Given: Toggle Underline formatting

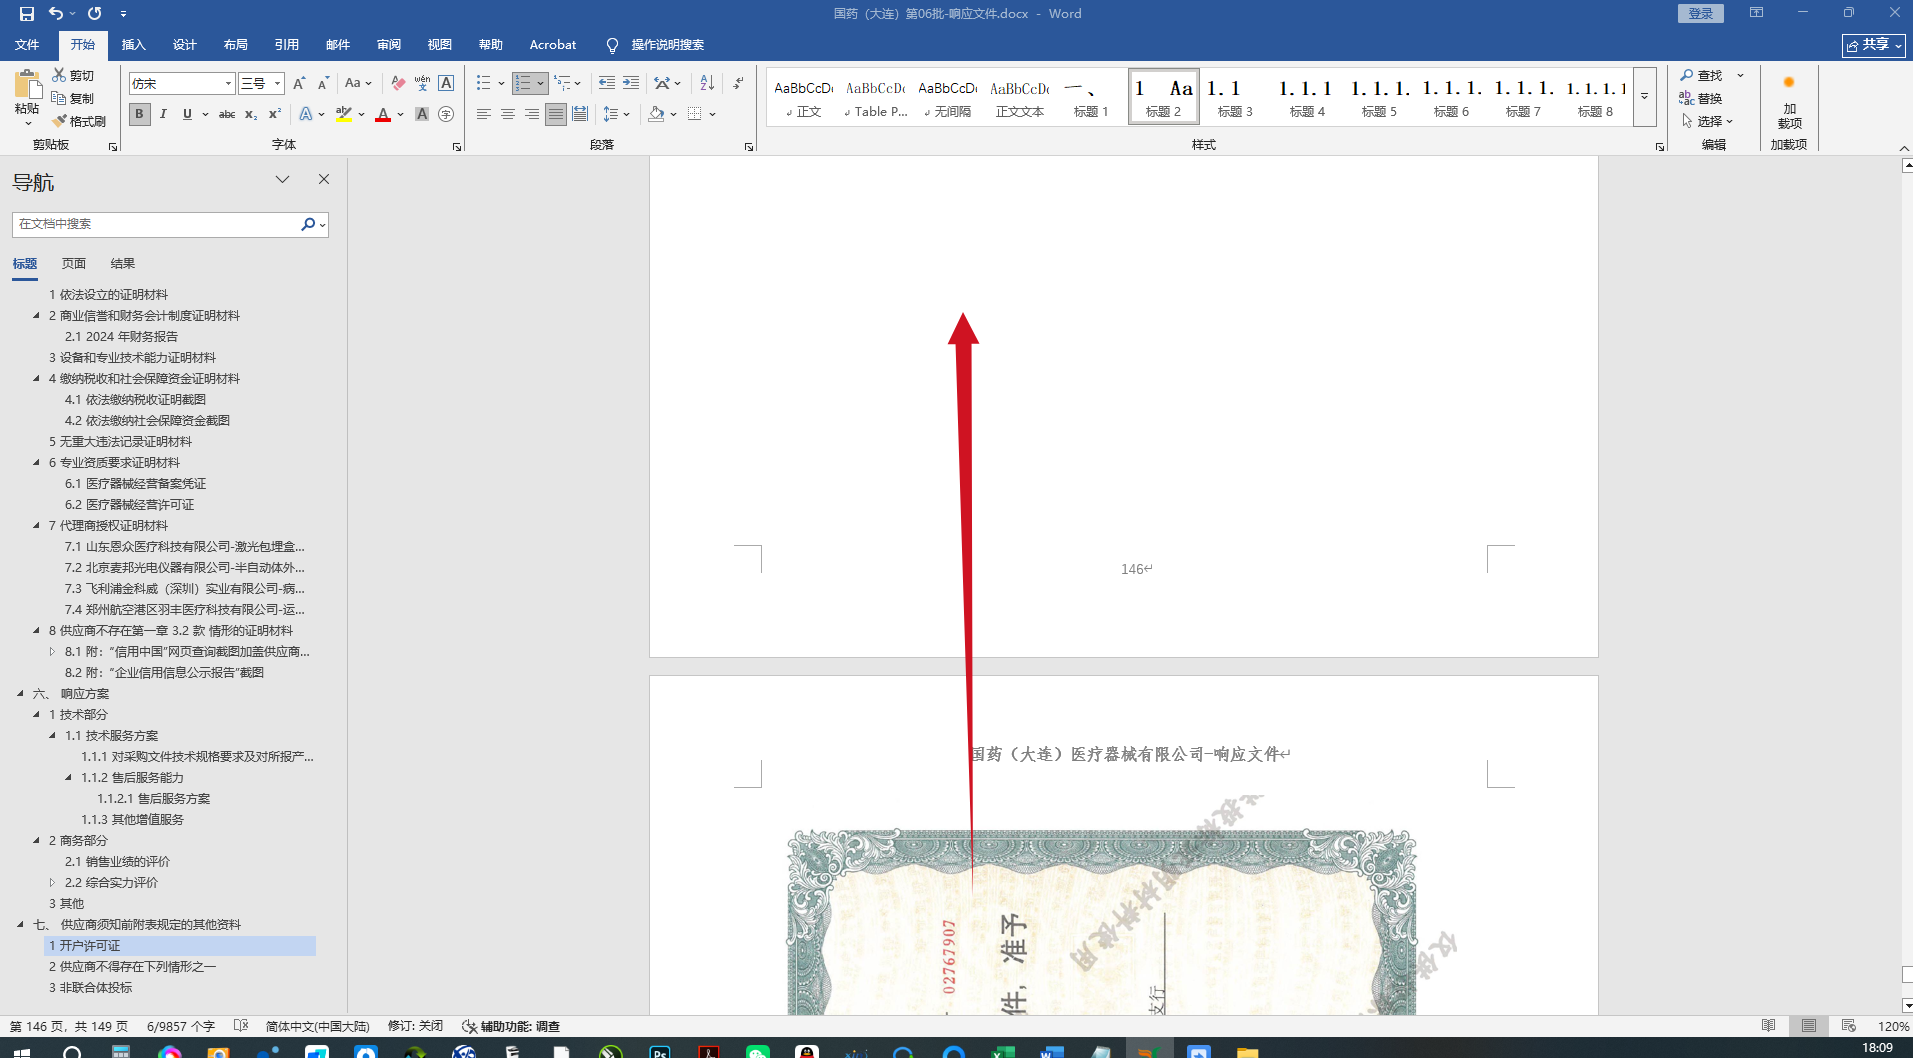Looking at the screenshot, I should (x=187, y=114).
